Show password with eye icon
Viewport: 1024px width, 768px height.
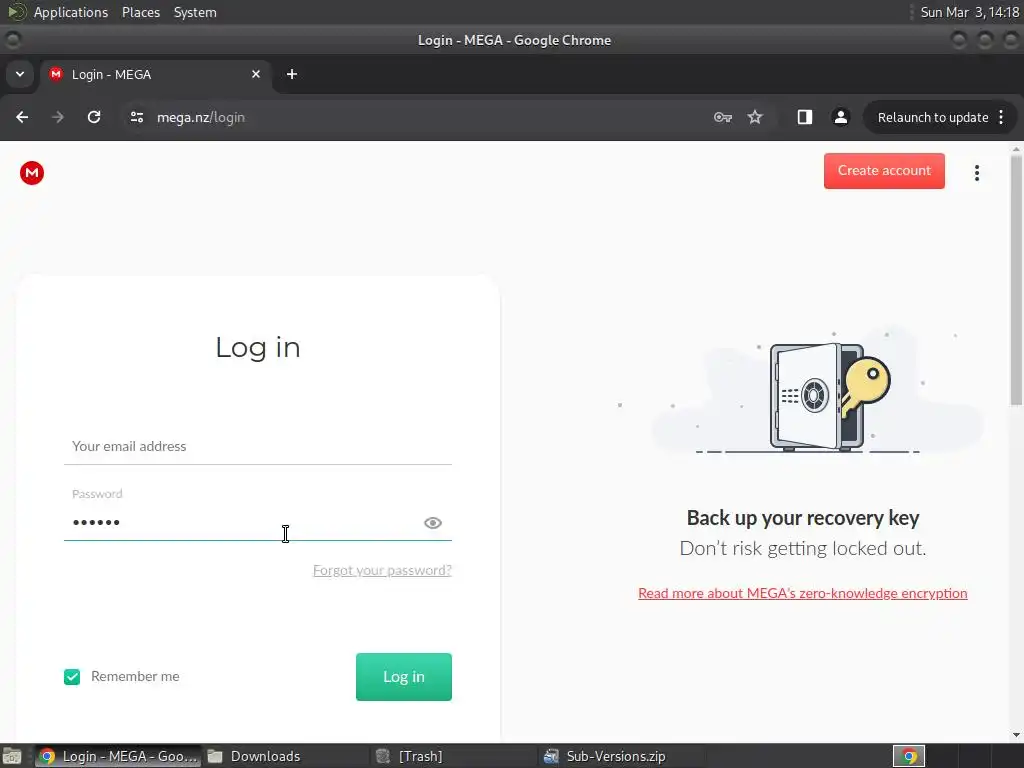(x=432, y=522)
